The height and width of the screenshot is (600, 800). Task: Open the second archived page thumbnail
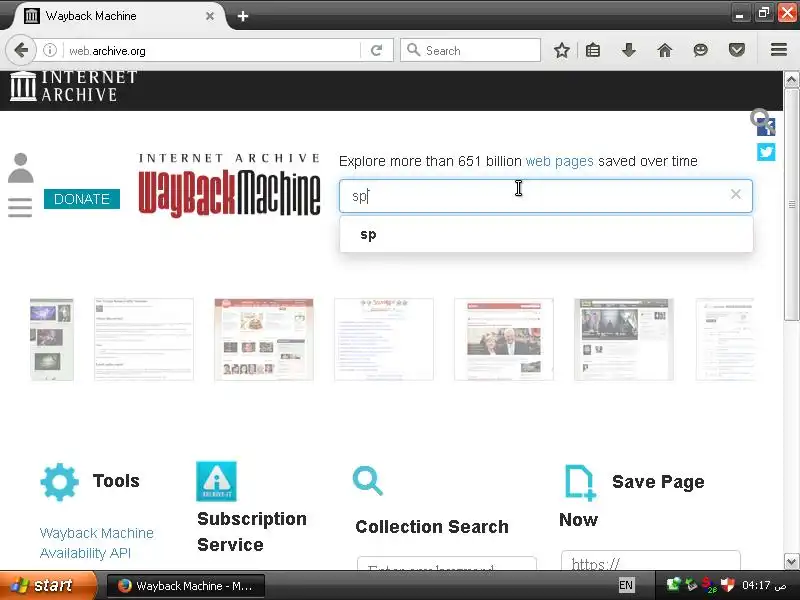click(144, 339)
